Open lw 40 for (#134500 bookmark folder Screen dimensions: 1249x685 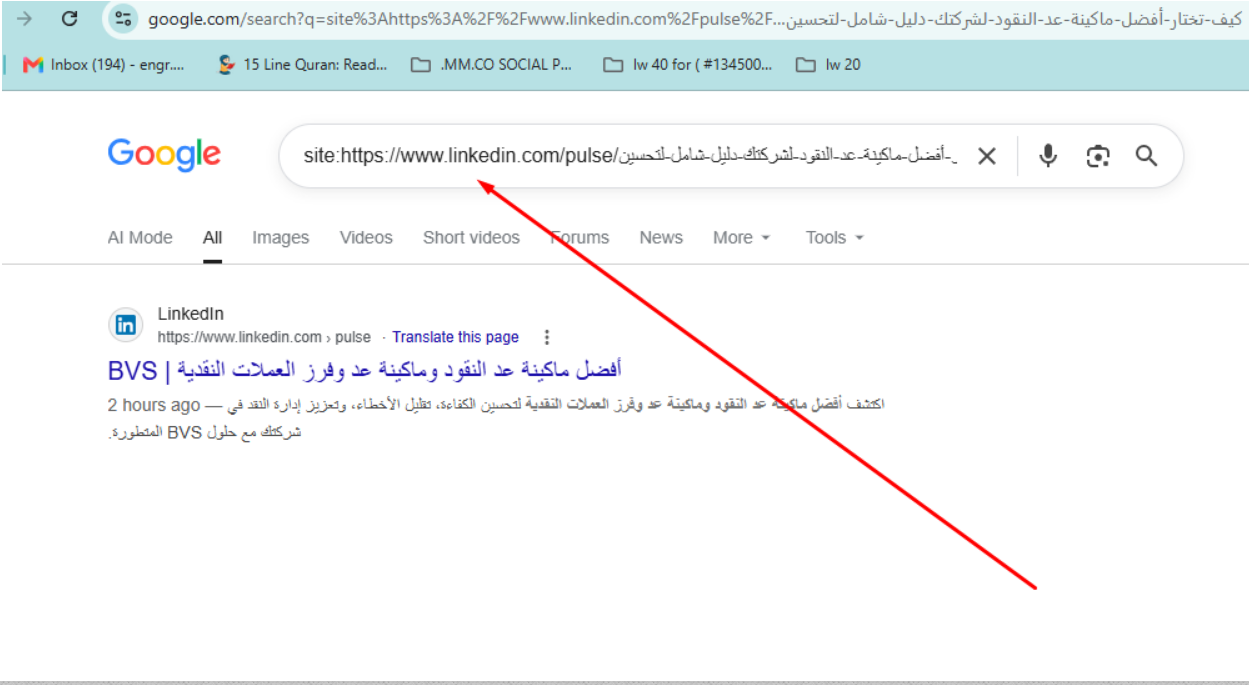point(688,64)
